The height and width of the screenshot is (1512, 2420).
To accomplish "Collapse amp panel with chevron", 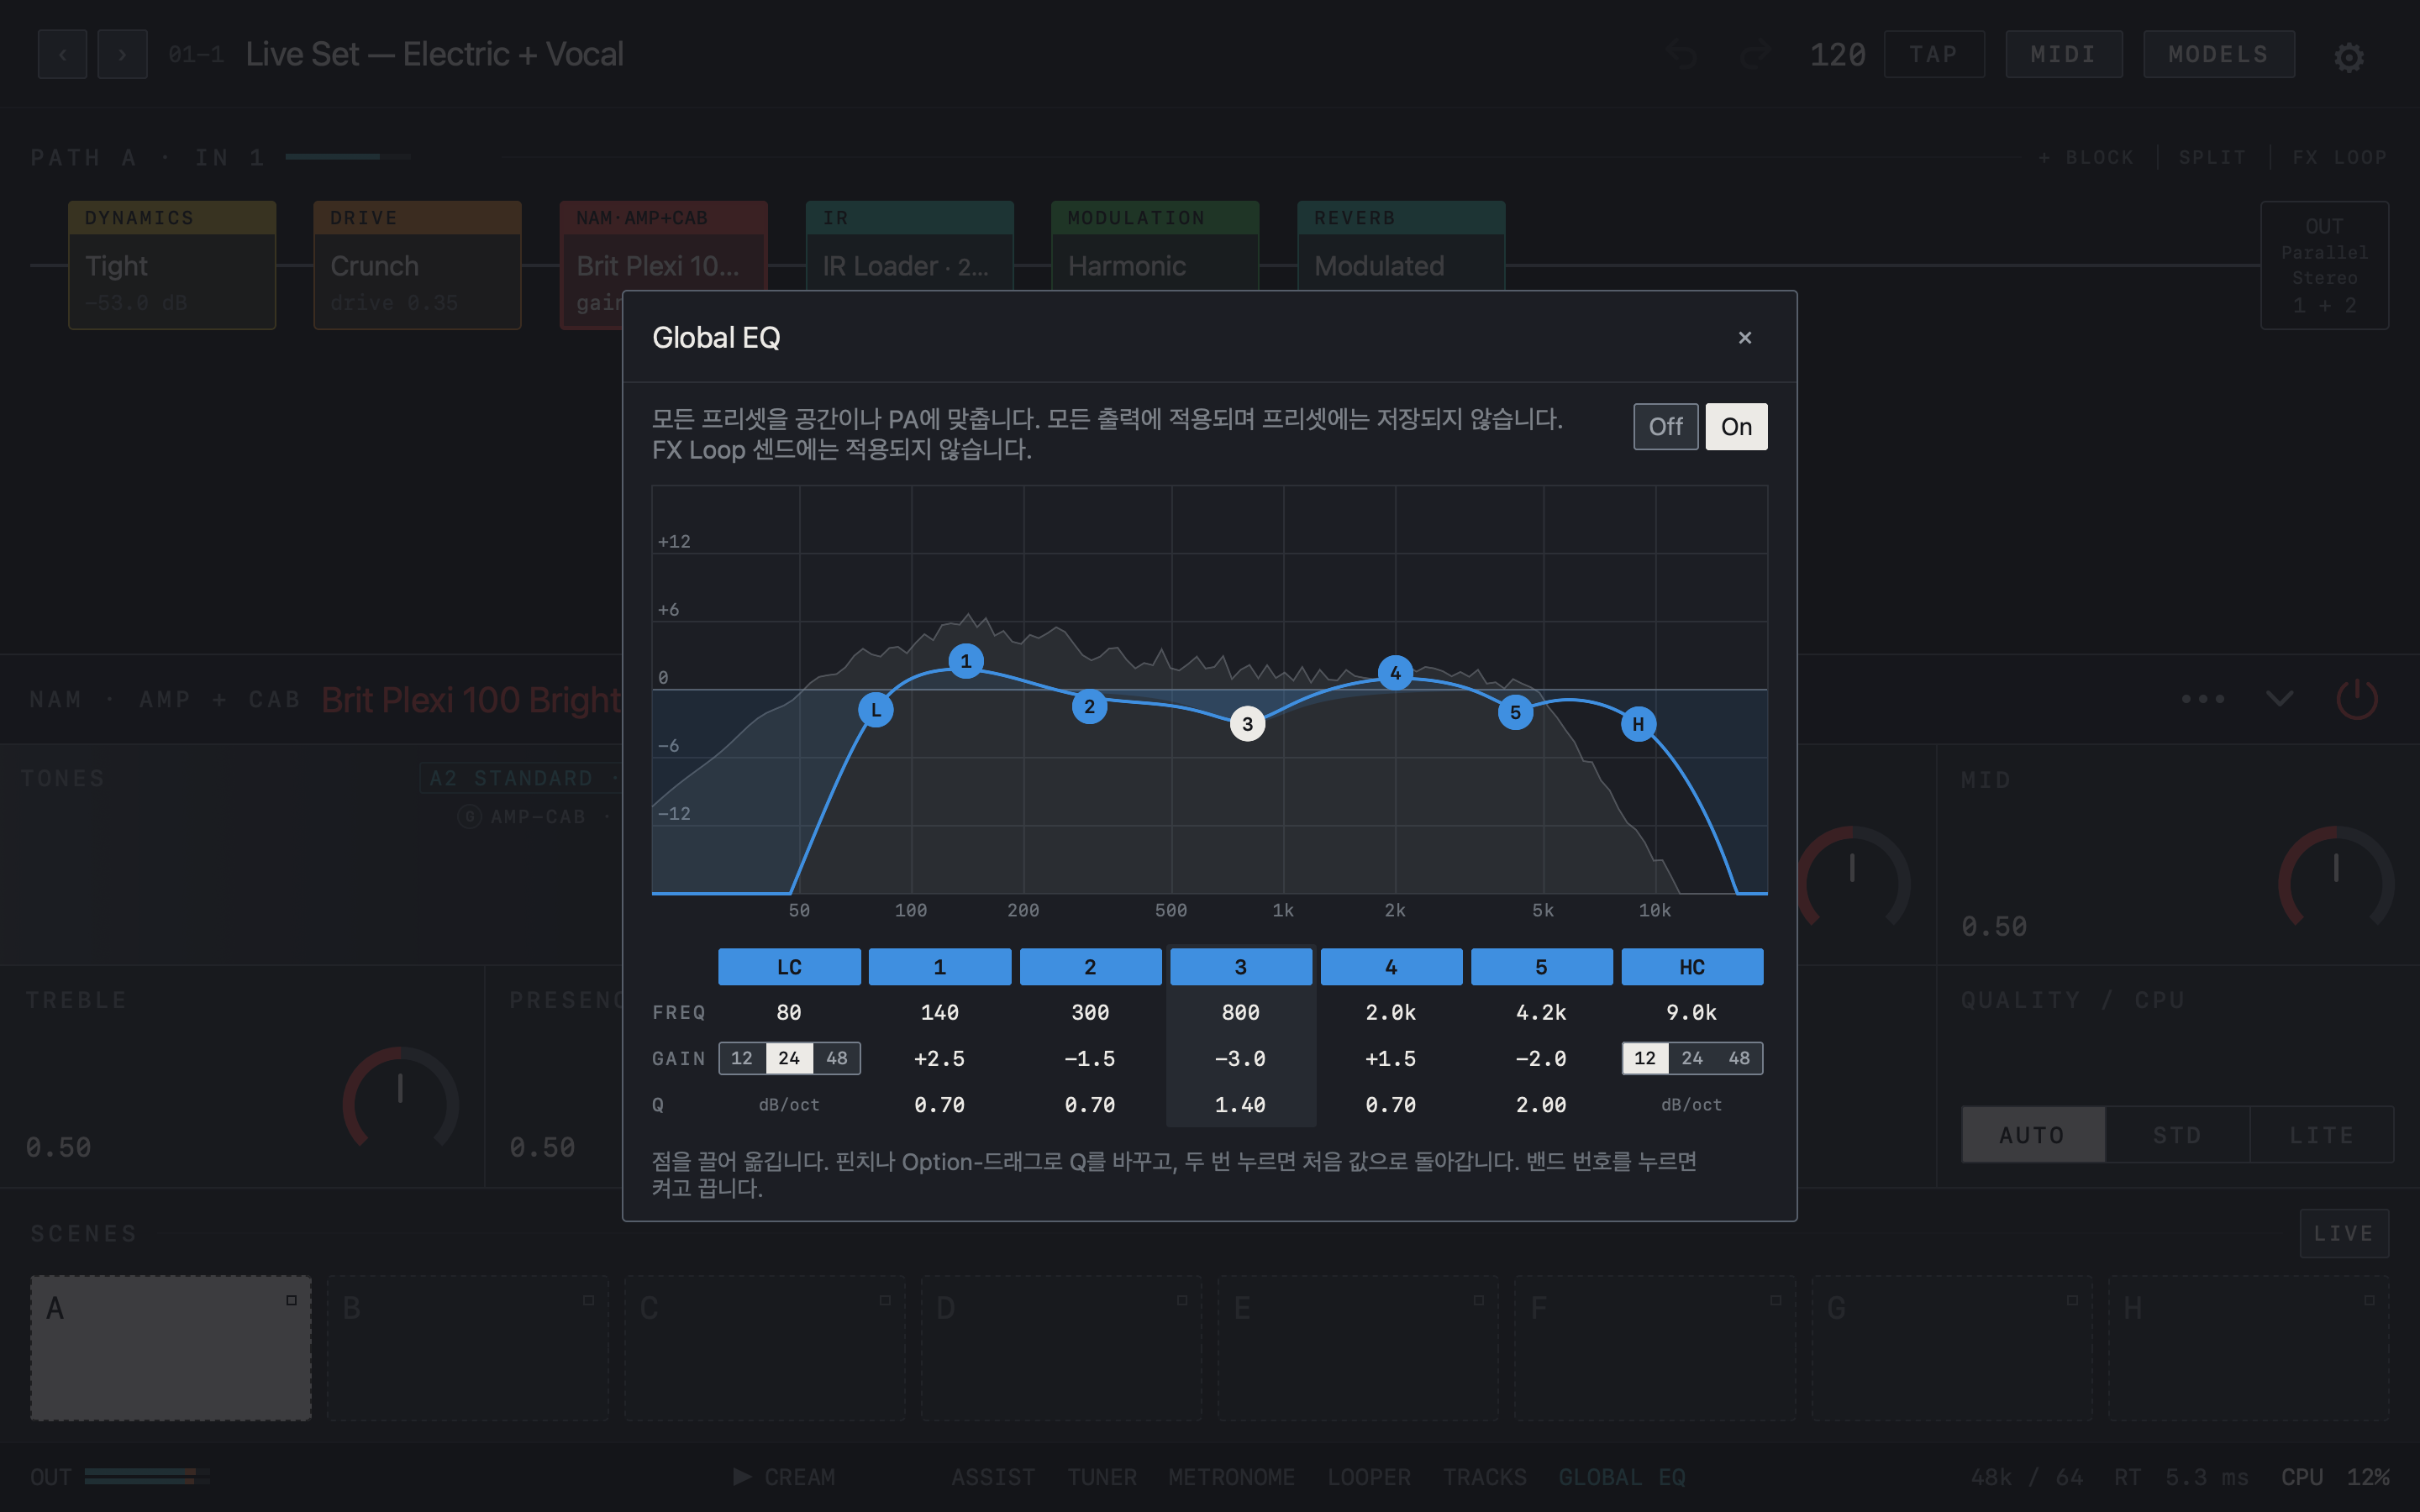I will [2279, 698].
